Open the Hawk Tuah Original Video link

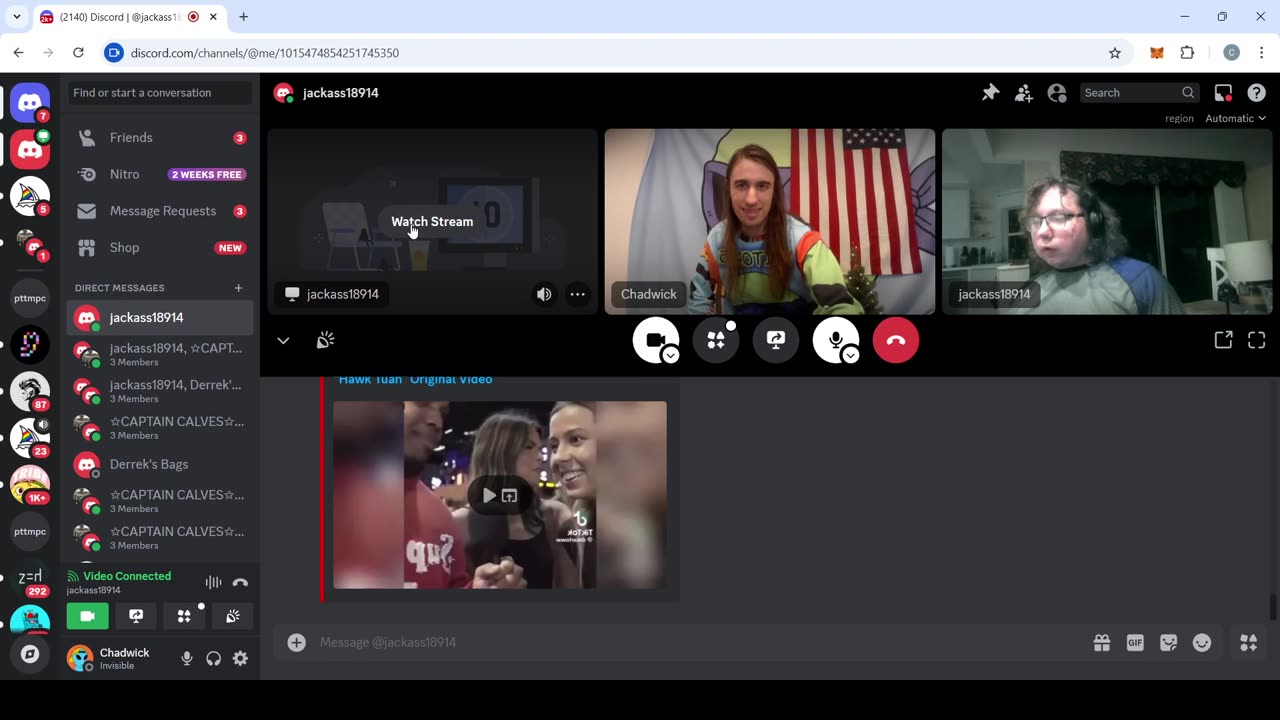[415, 380]
